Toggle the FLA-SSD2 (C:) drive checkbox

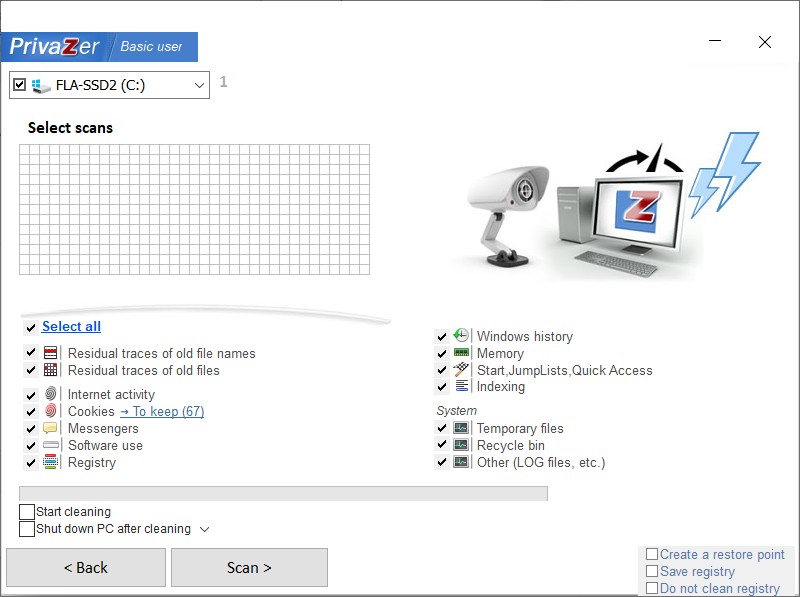pos(19,85)
